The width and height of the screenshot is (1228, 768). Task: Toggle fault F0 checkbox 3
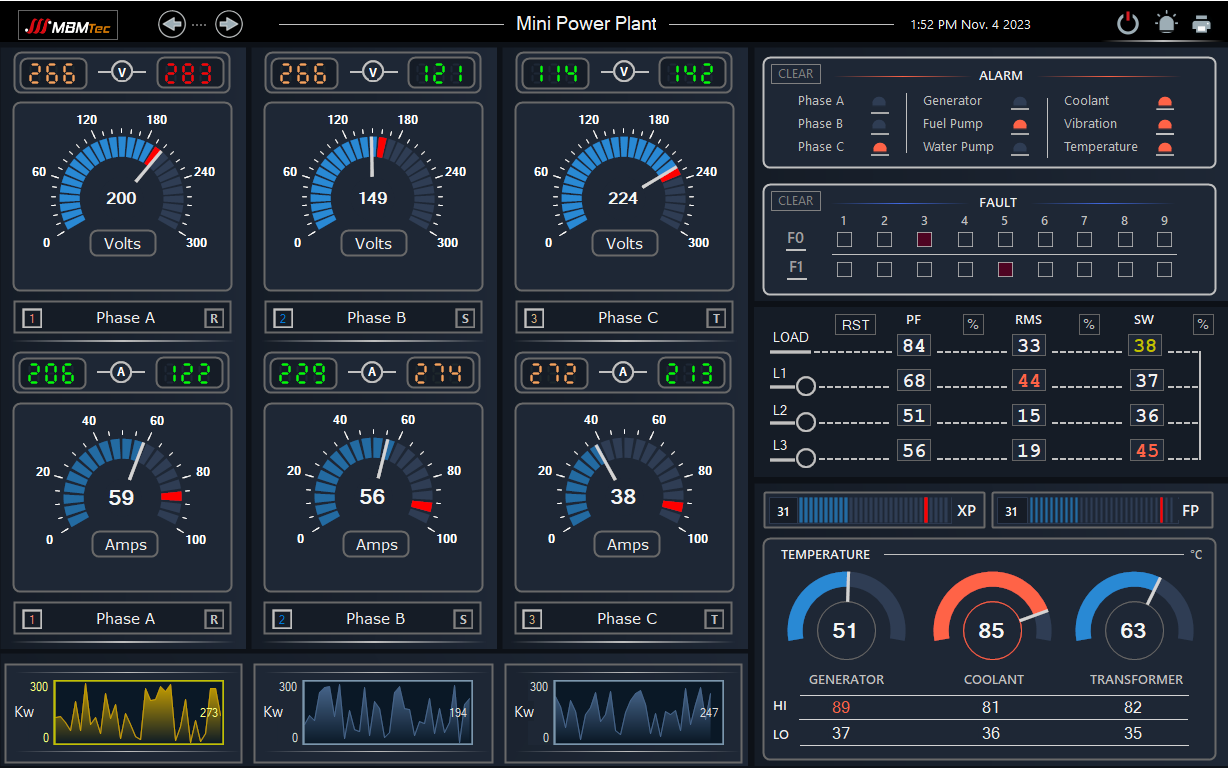924,239
